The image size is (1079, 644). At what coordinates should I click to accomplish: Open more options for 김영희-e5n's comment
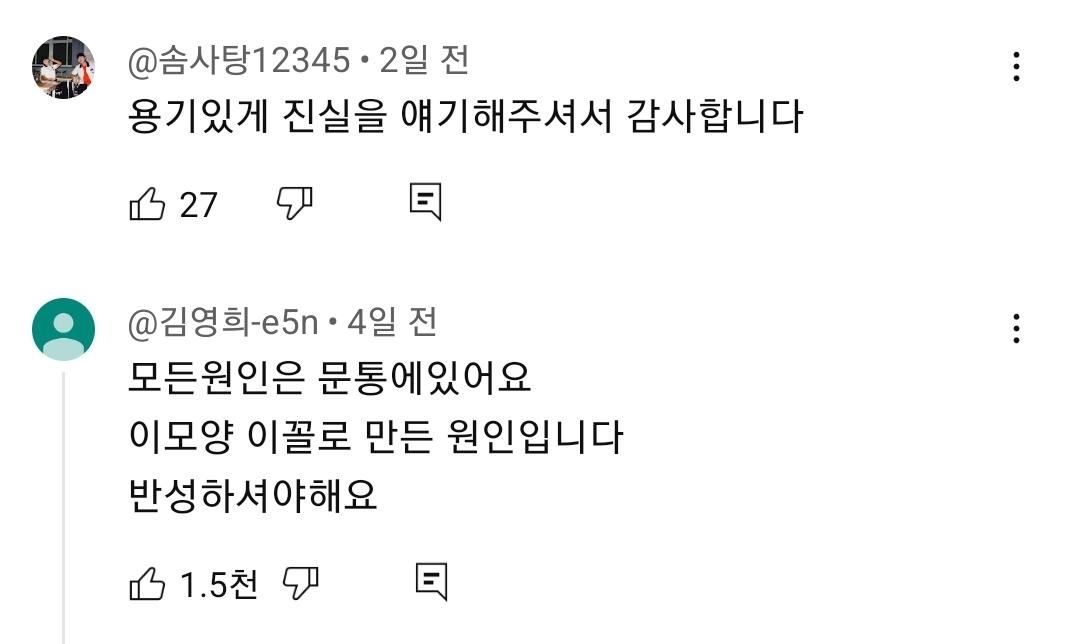(1016, 328)
